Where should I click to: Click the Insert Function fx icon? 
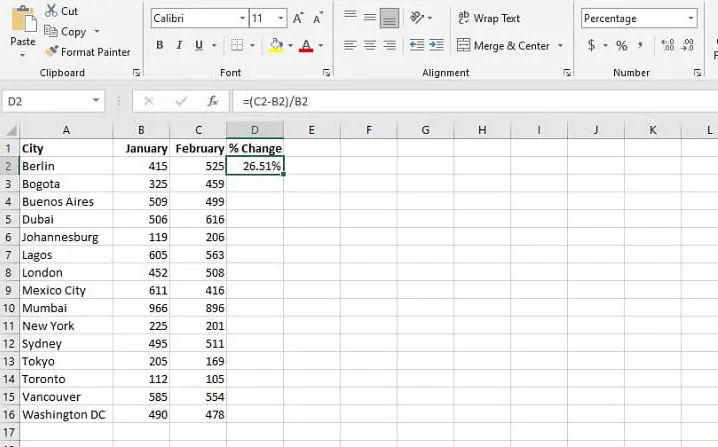click(x=212, y=101)
